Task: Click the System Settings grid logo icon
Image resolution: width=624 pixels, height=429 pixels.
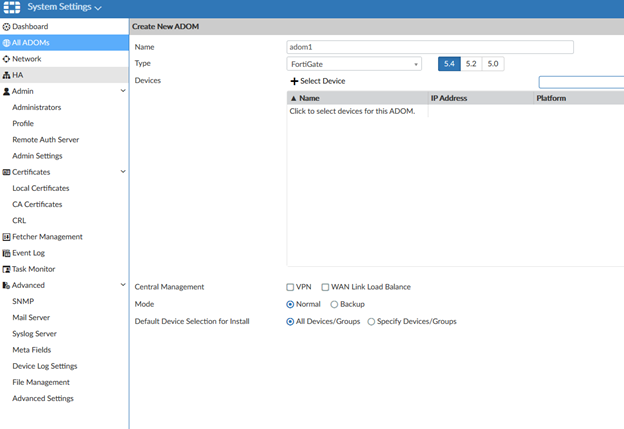Action: [14, 8]
